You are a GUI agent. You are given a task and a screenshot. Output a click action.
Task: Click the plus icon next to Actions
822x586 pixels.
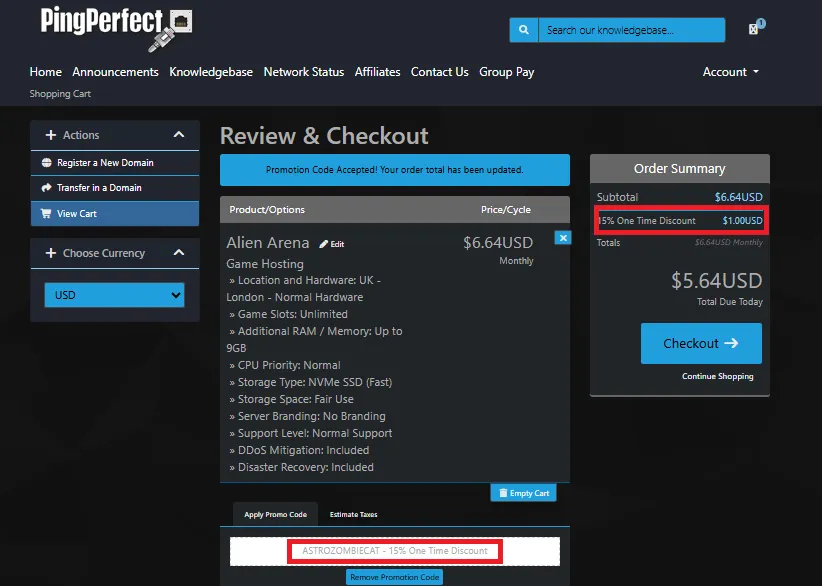(x=51, y=135)
